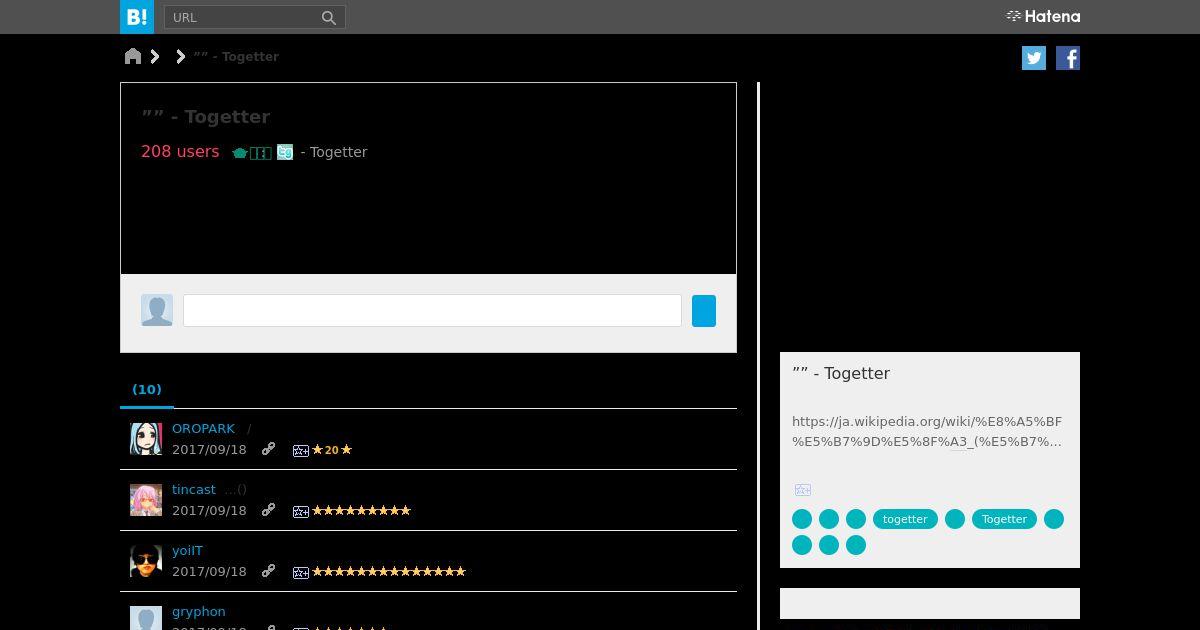Open gryphon's avatar image
This screenshot has height=630, width=1200.
146,618
